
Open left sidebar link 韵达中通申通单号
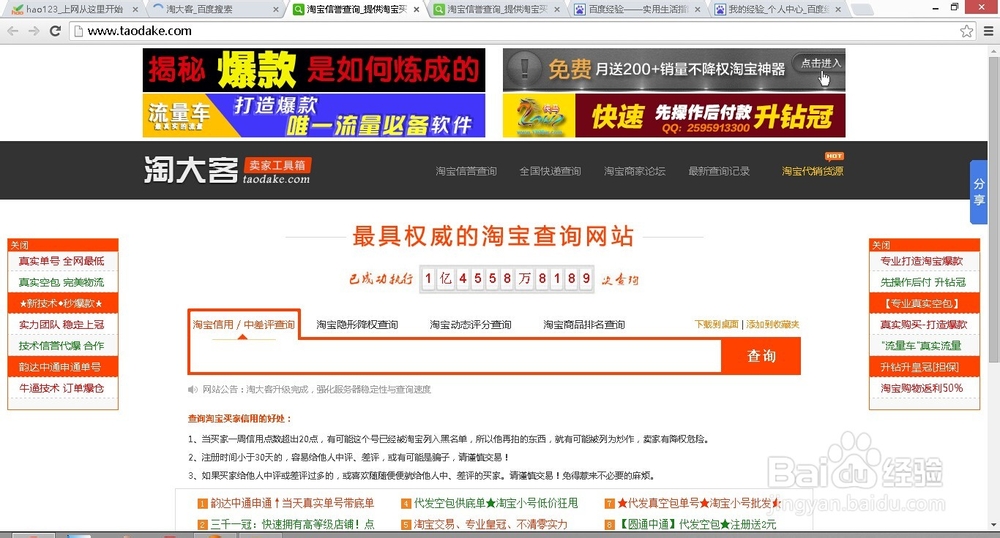[62, 367]
